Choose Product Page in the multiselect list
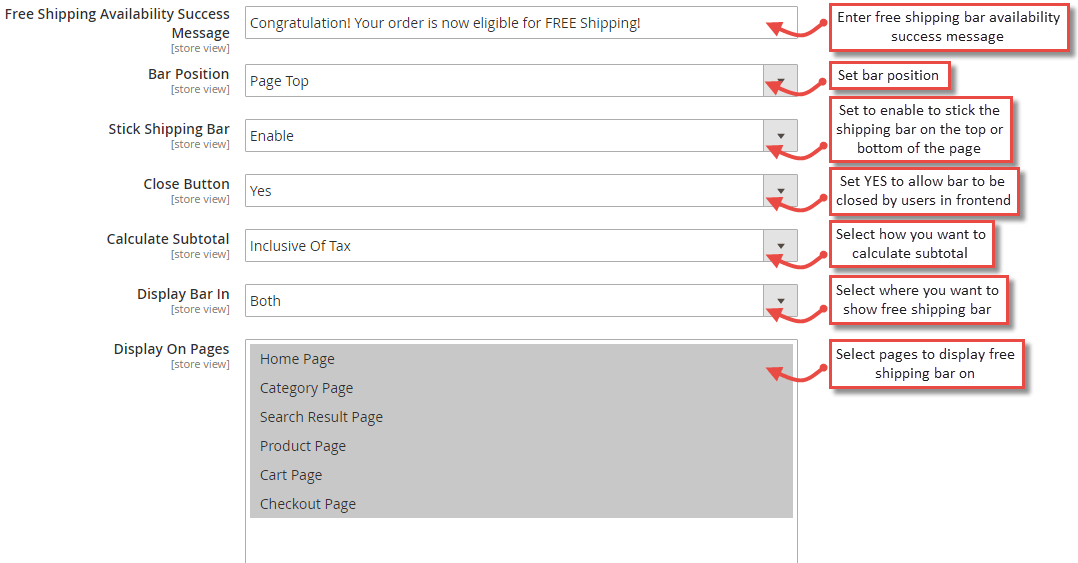Screen dimensions: 1078x563 [303, 446]
